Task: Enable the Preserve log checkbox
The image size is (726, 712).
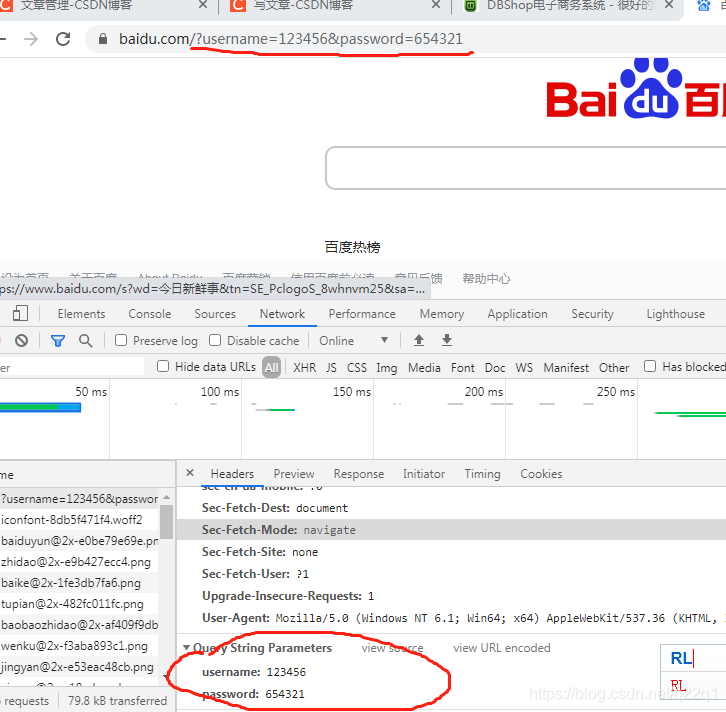Action: (121, 340)
